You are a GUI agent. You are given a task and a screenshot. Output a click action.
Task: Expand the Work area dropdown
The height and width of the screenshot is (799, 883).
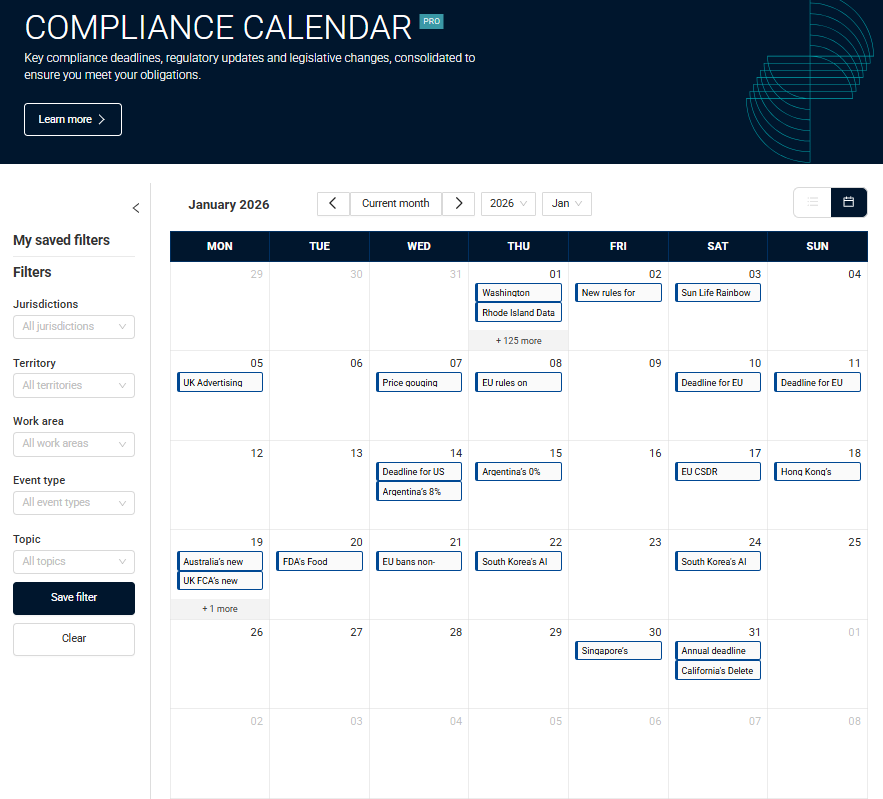[74, 443]
